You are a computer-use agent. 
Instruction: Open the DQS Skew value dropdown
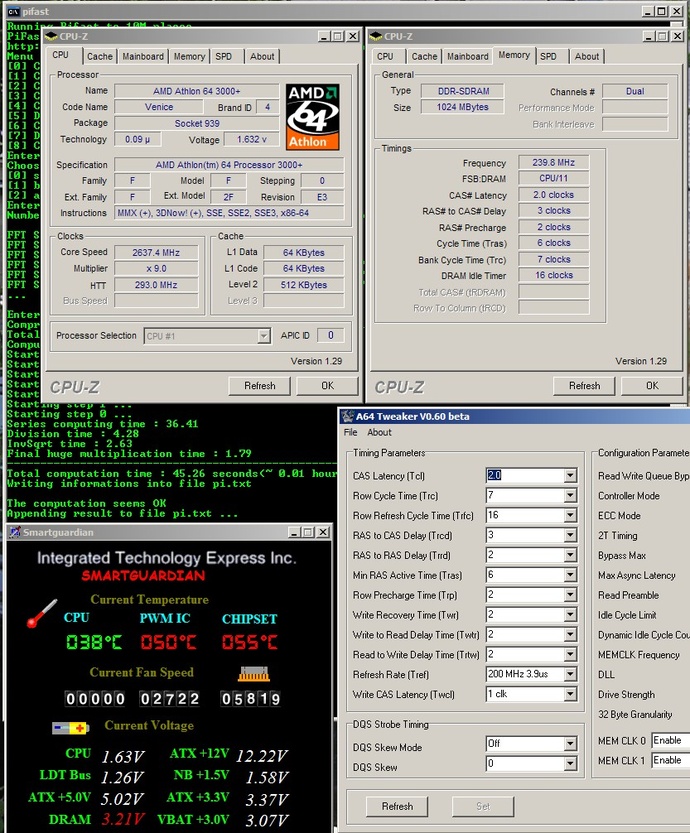pyautogui.click(x=570, y=763)
